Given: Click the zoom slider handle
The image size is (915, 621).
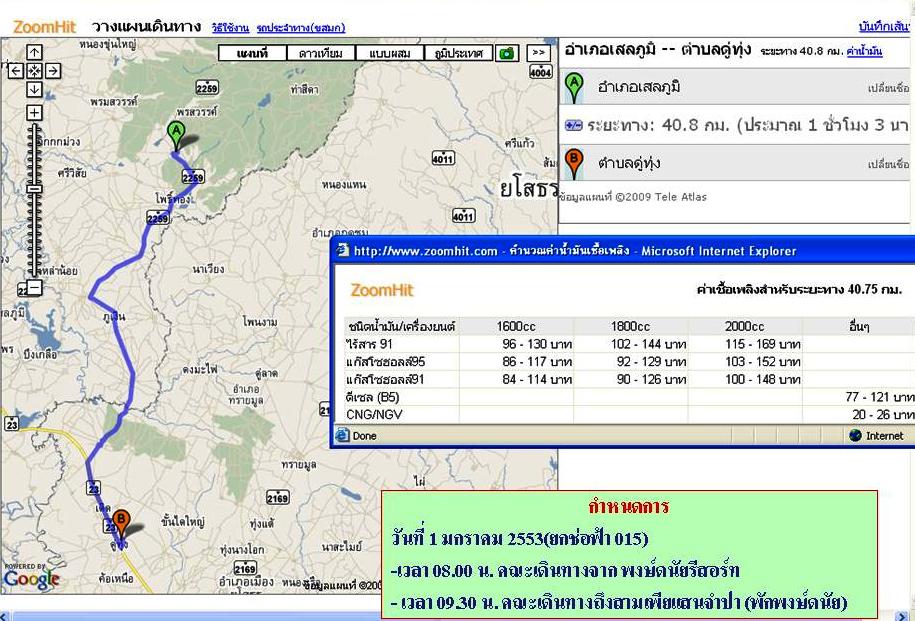Looking at the screenshot, I should point(34,188).
